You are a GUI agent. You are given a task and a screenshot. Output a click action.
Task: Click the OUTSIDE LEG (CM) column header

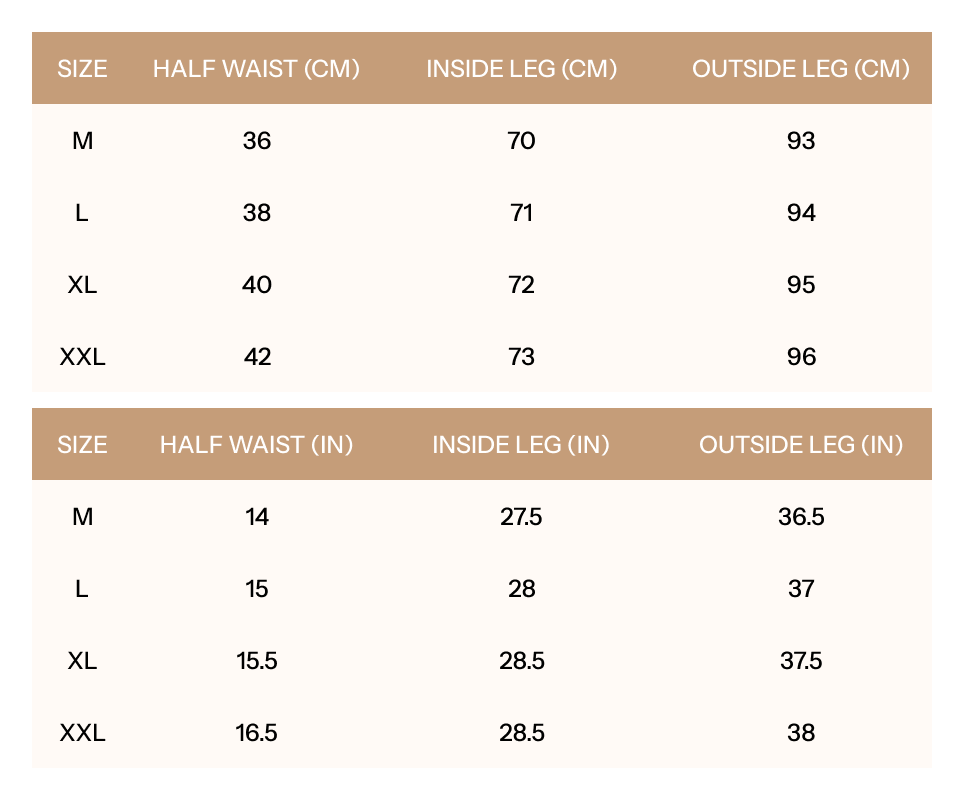[801, 69]
